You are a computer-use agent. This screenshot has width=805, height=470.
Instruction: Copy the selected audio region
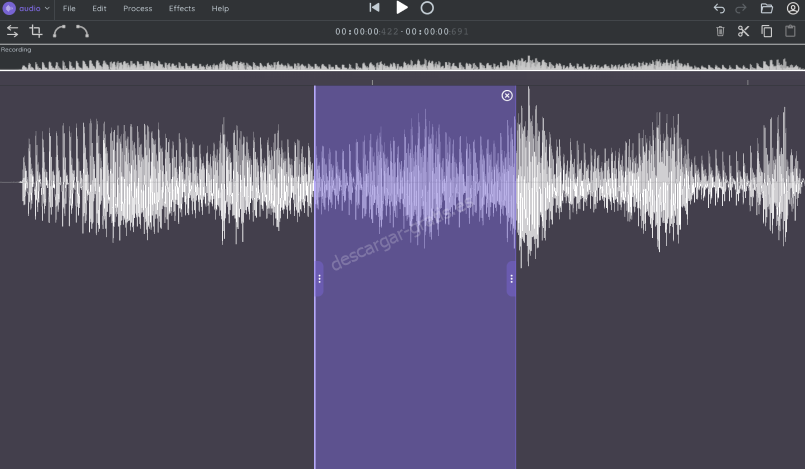(767, 31)
